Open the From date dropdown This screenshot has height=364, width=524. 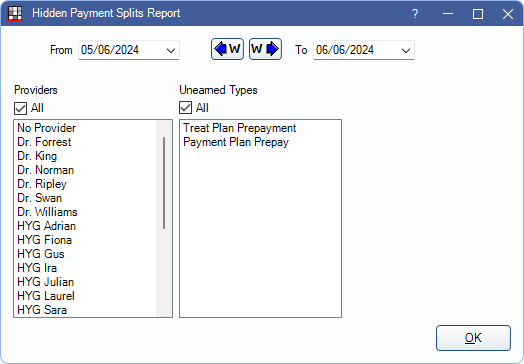click(171, 50)
